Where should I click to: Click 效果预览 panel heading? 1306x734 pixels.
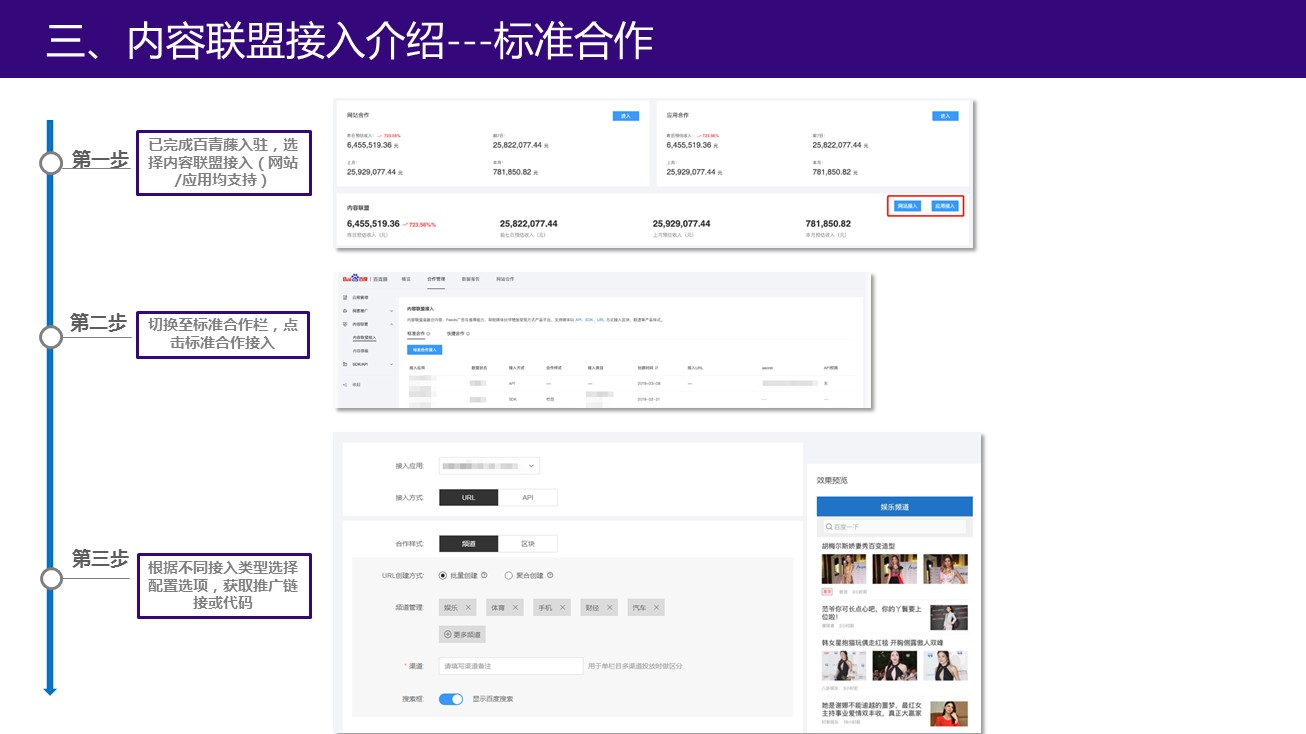pos(832,480)
